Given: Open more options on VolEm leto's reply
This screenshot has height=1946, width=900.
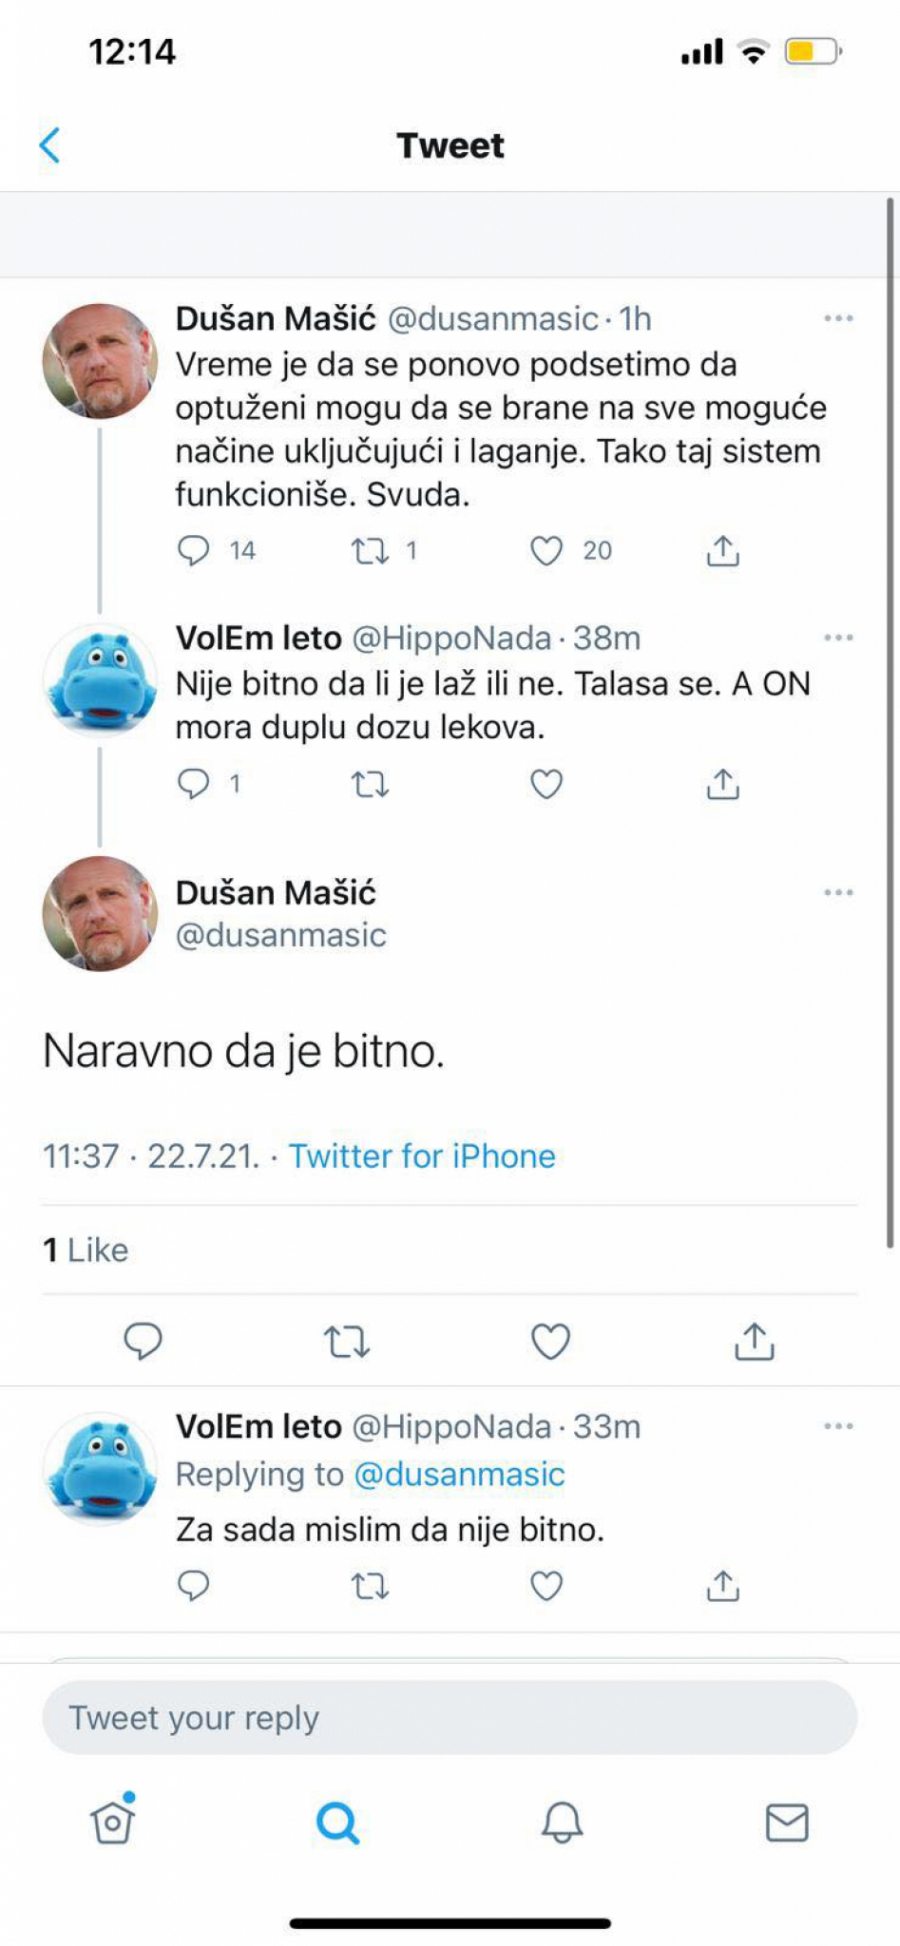Looking at the screenshot, I should [838, 635].
